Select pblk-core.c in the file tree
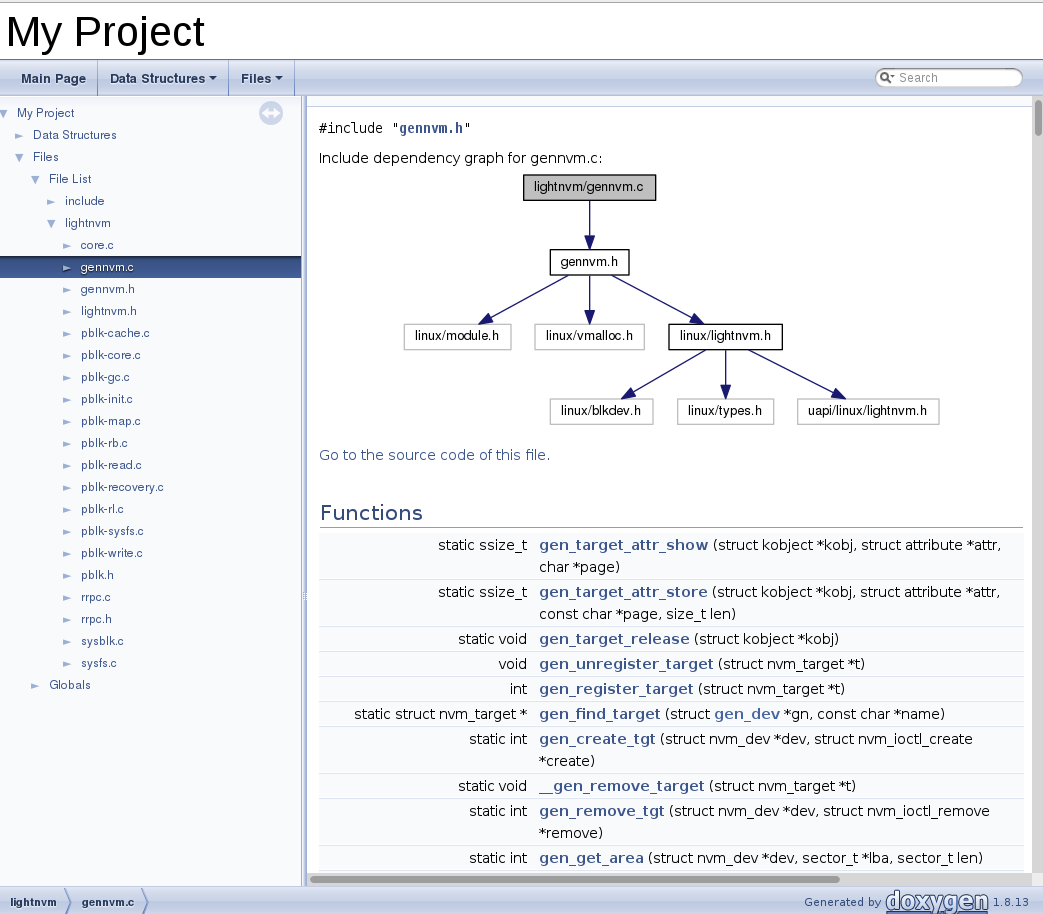Image resolution: width=1043 pixels, height=914 pixels. click(x=110, y=355)
